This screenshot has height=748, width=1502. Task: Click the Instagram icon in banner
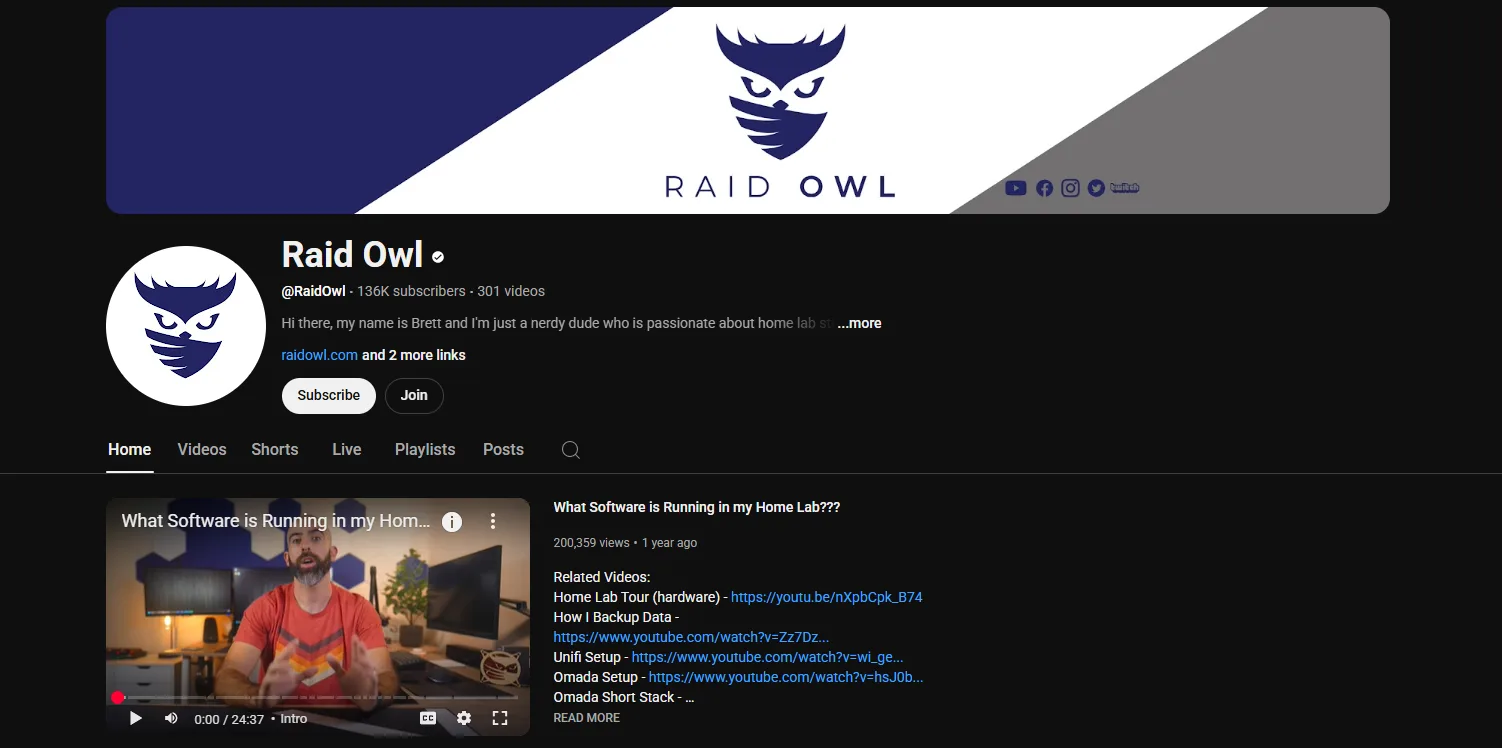click(x=1070, y=188)
